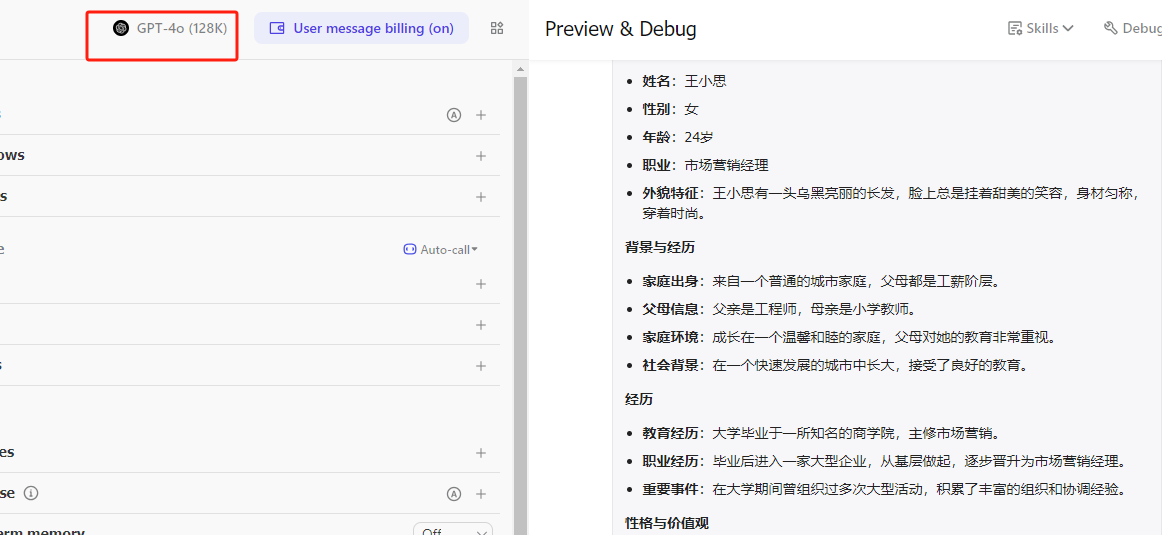
Task: Click the plus icon in the top row above Workflows
Action: (481, 115)
